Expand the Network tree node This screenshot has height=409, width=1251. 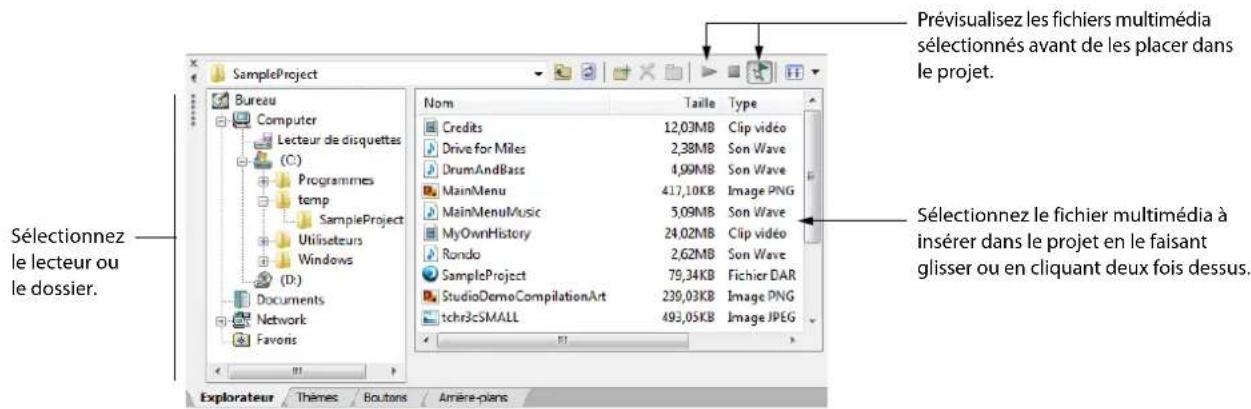[x=220, y=320]
